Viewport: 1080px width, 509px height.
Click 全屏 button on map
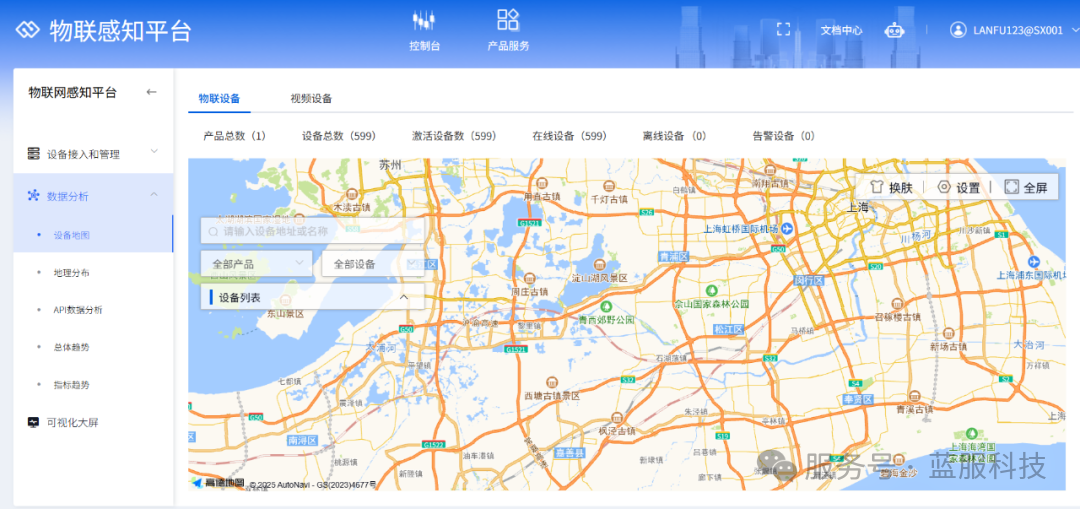coord(1026,187)
